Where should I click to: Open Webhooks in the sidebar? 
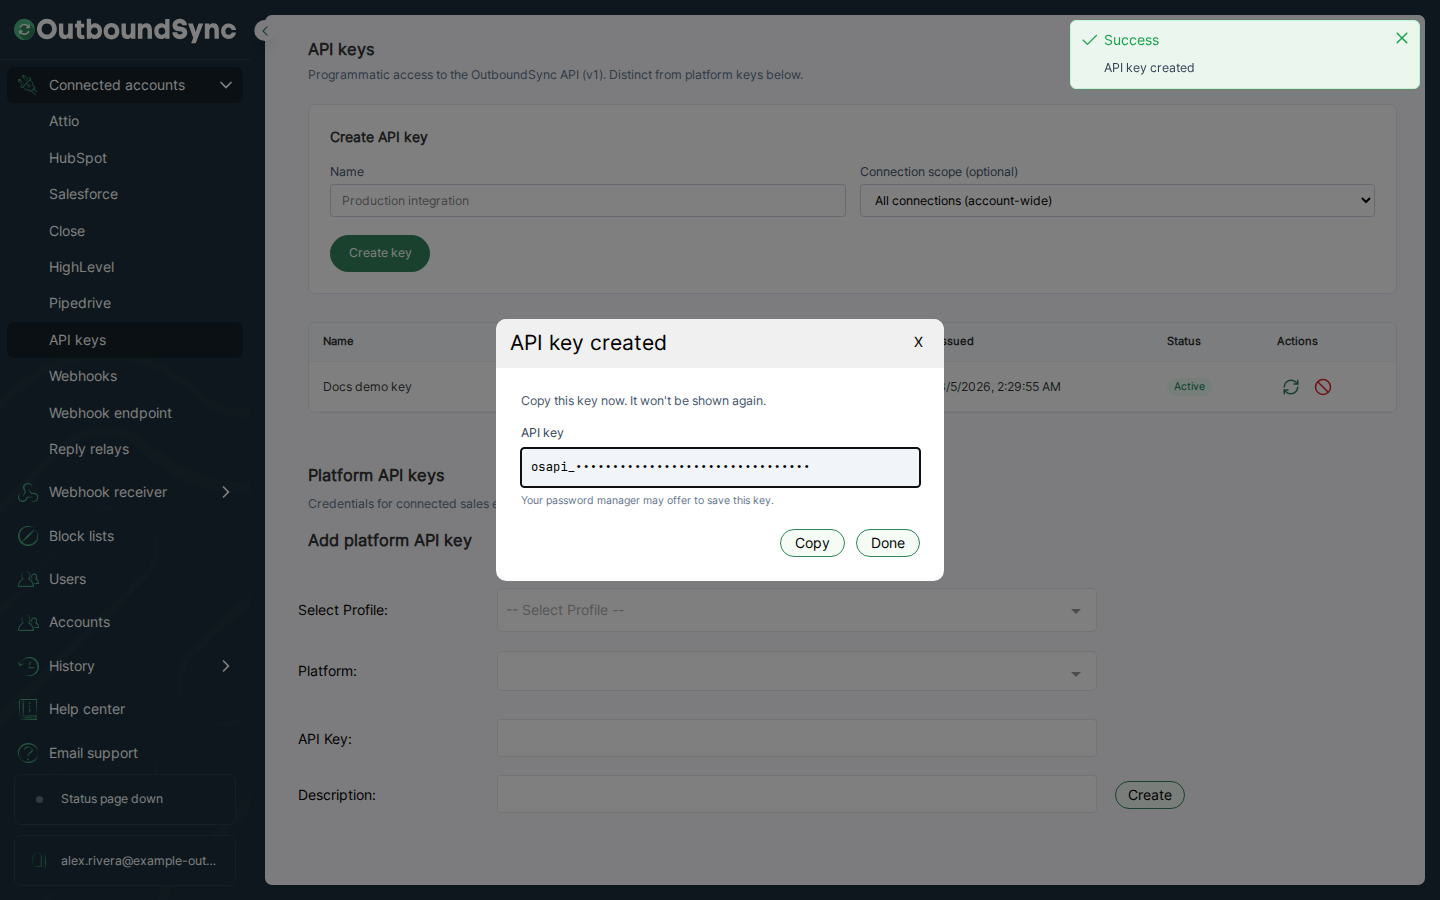(83, 376)
